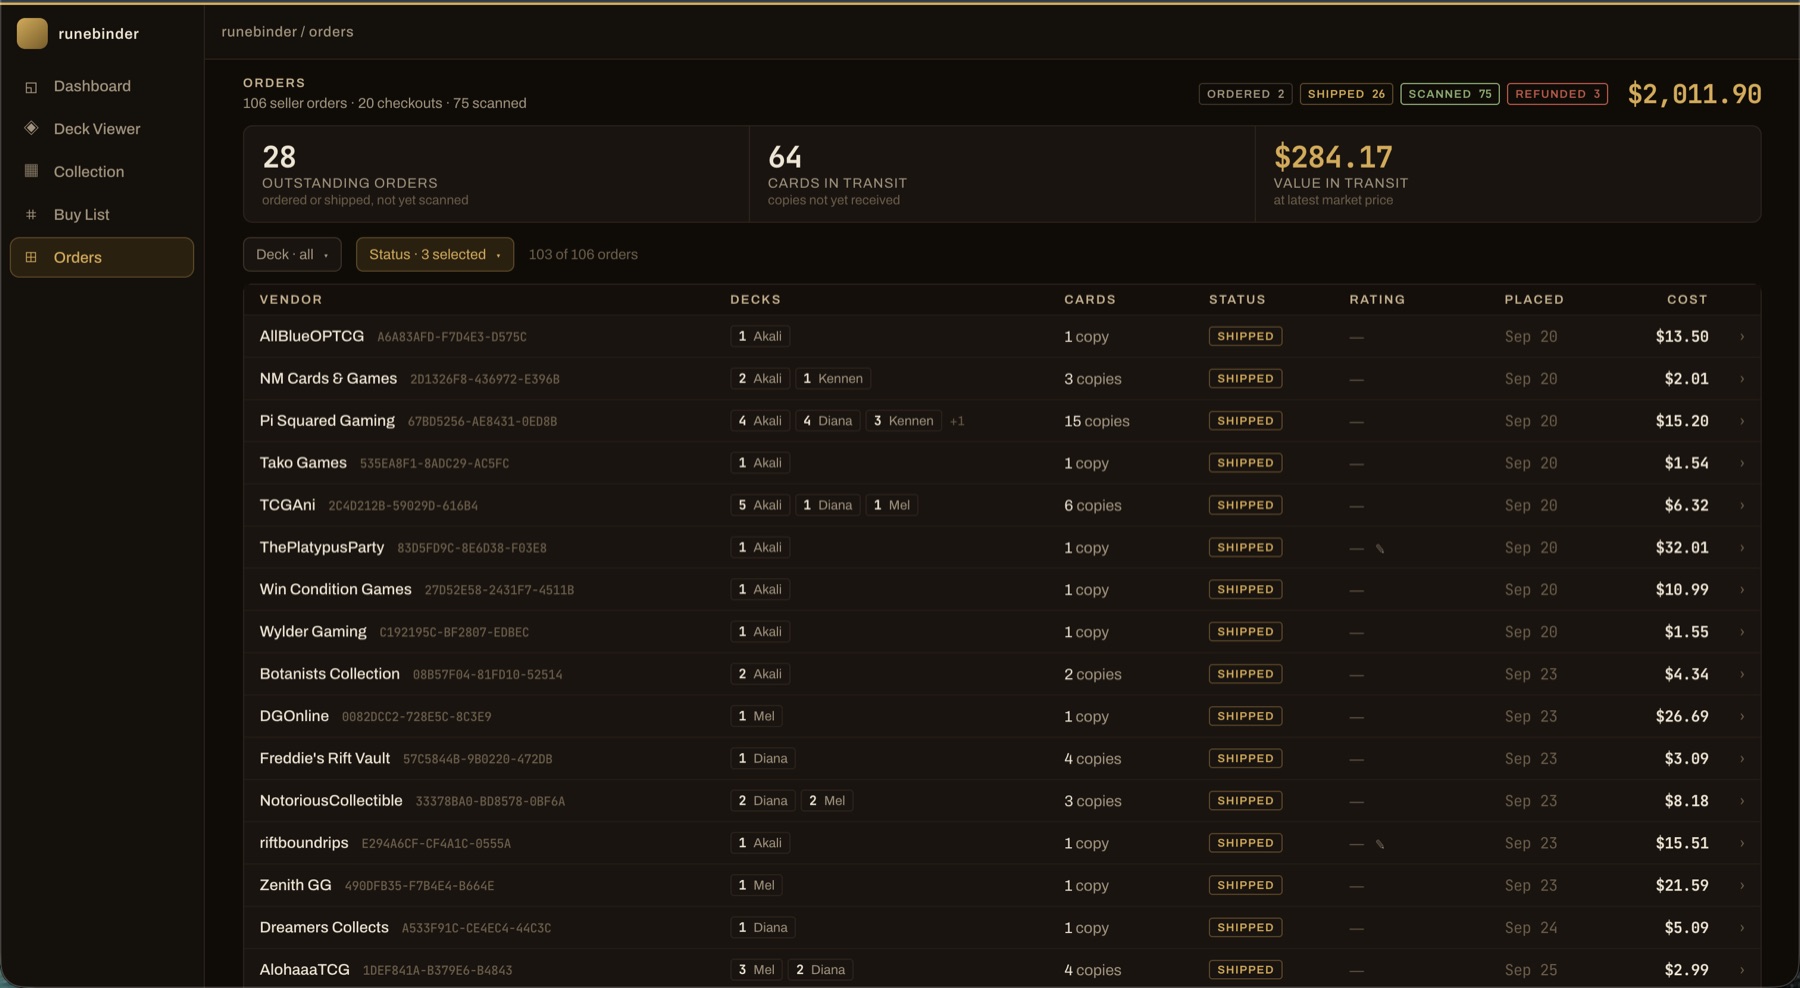Click the $2,011.90 total amount

coord(1695,94)
